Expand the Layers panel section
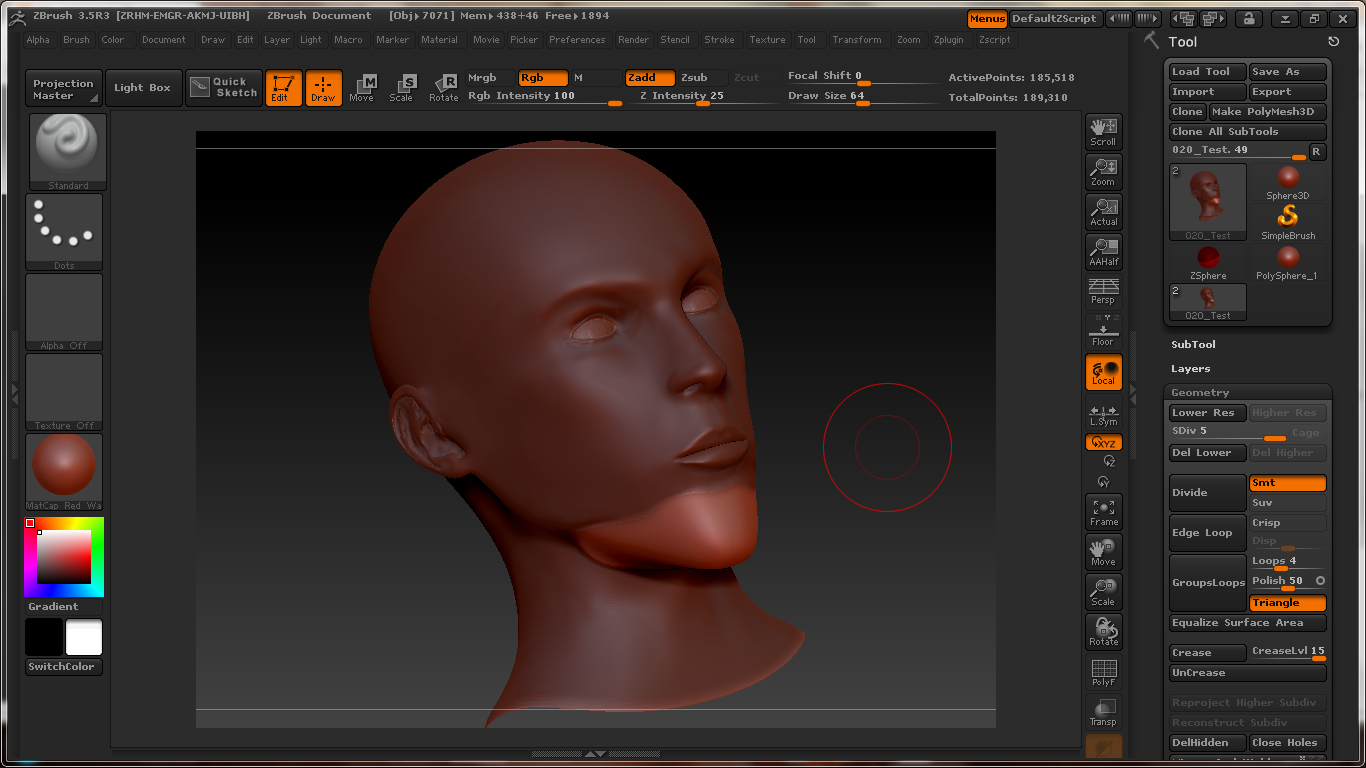The height and width of the screenshot is (768, 1366). pyautogui.click(x=1190, y=368)
